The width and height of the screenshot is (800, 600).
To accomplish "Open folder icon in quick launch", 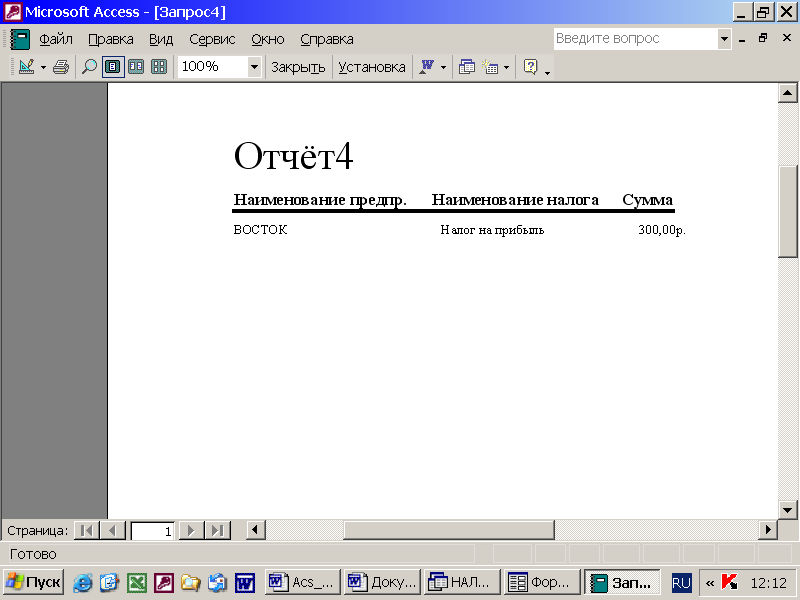I will (x=191, y=582).
